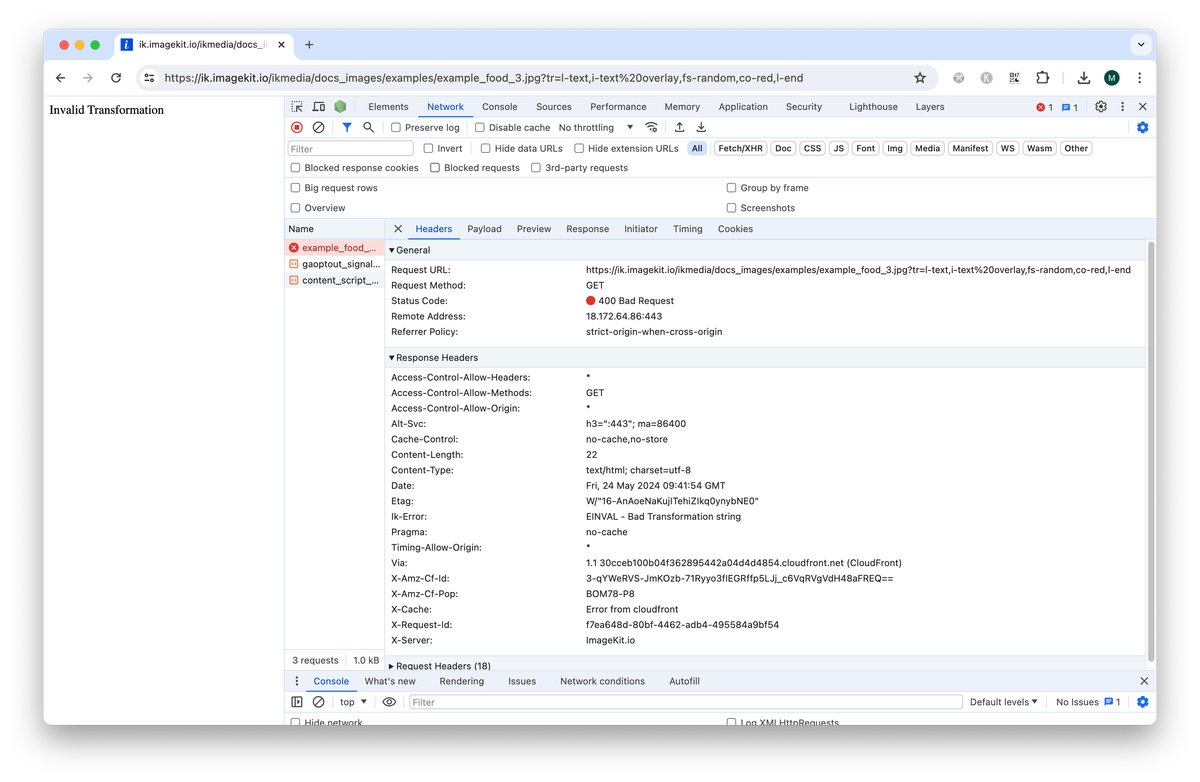This screenshot has width=1200, height=782.
Task: Check the Blocked requests checkbox
Action: tap(435, 168)
